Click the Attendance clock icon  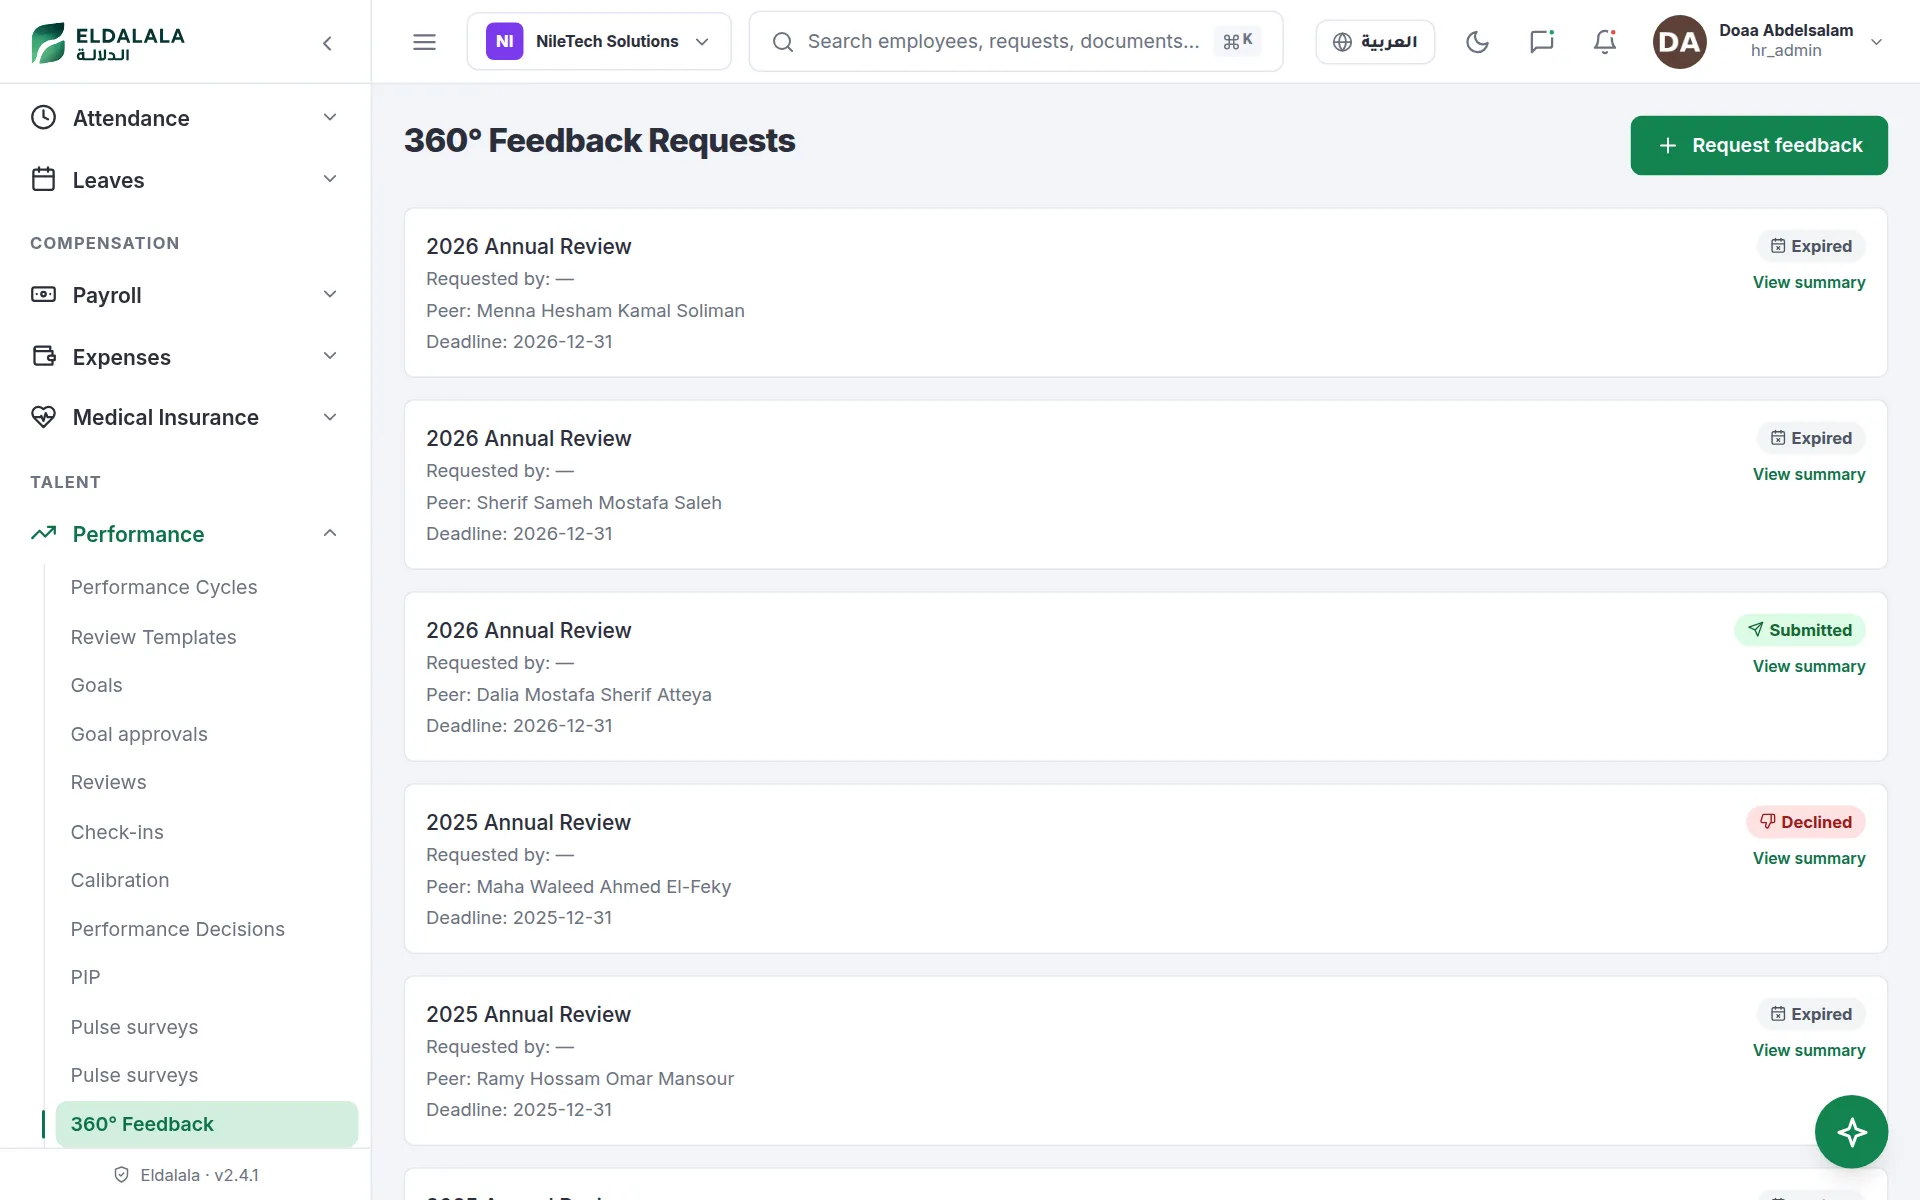43,118
